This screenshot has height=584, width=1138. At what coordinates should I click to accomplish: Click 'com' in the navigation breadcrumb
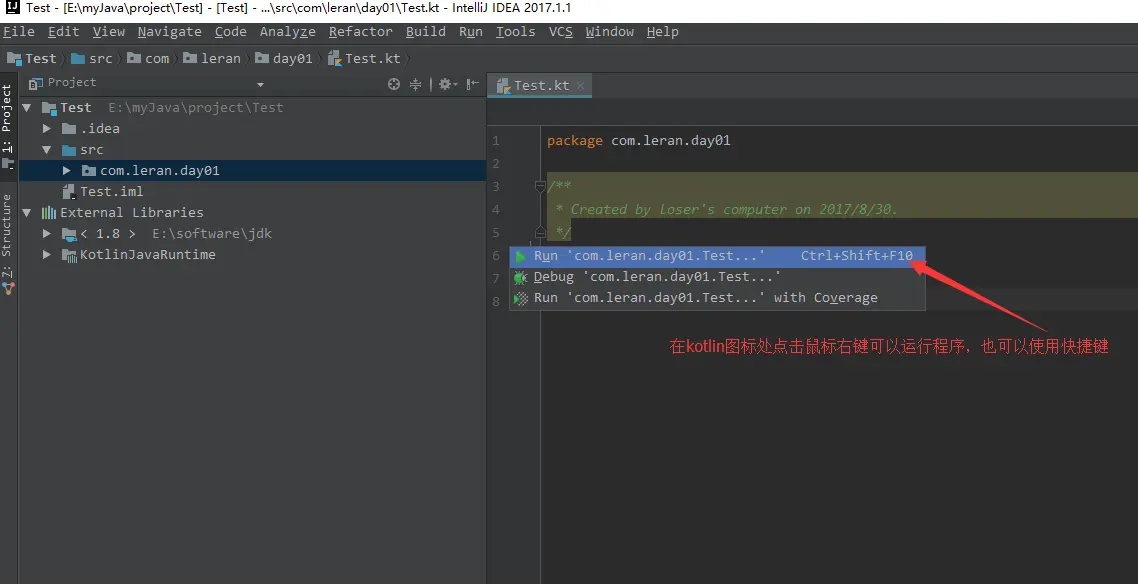(157, 59)
